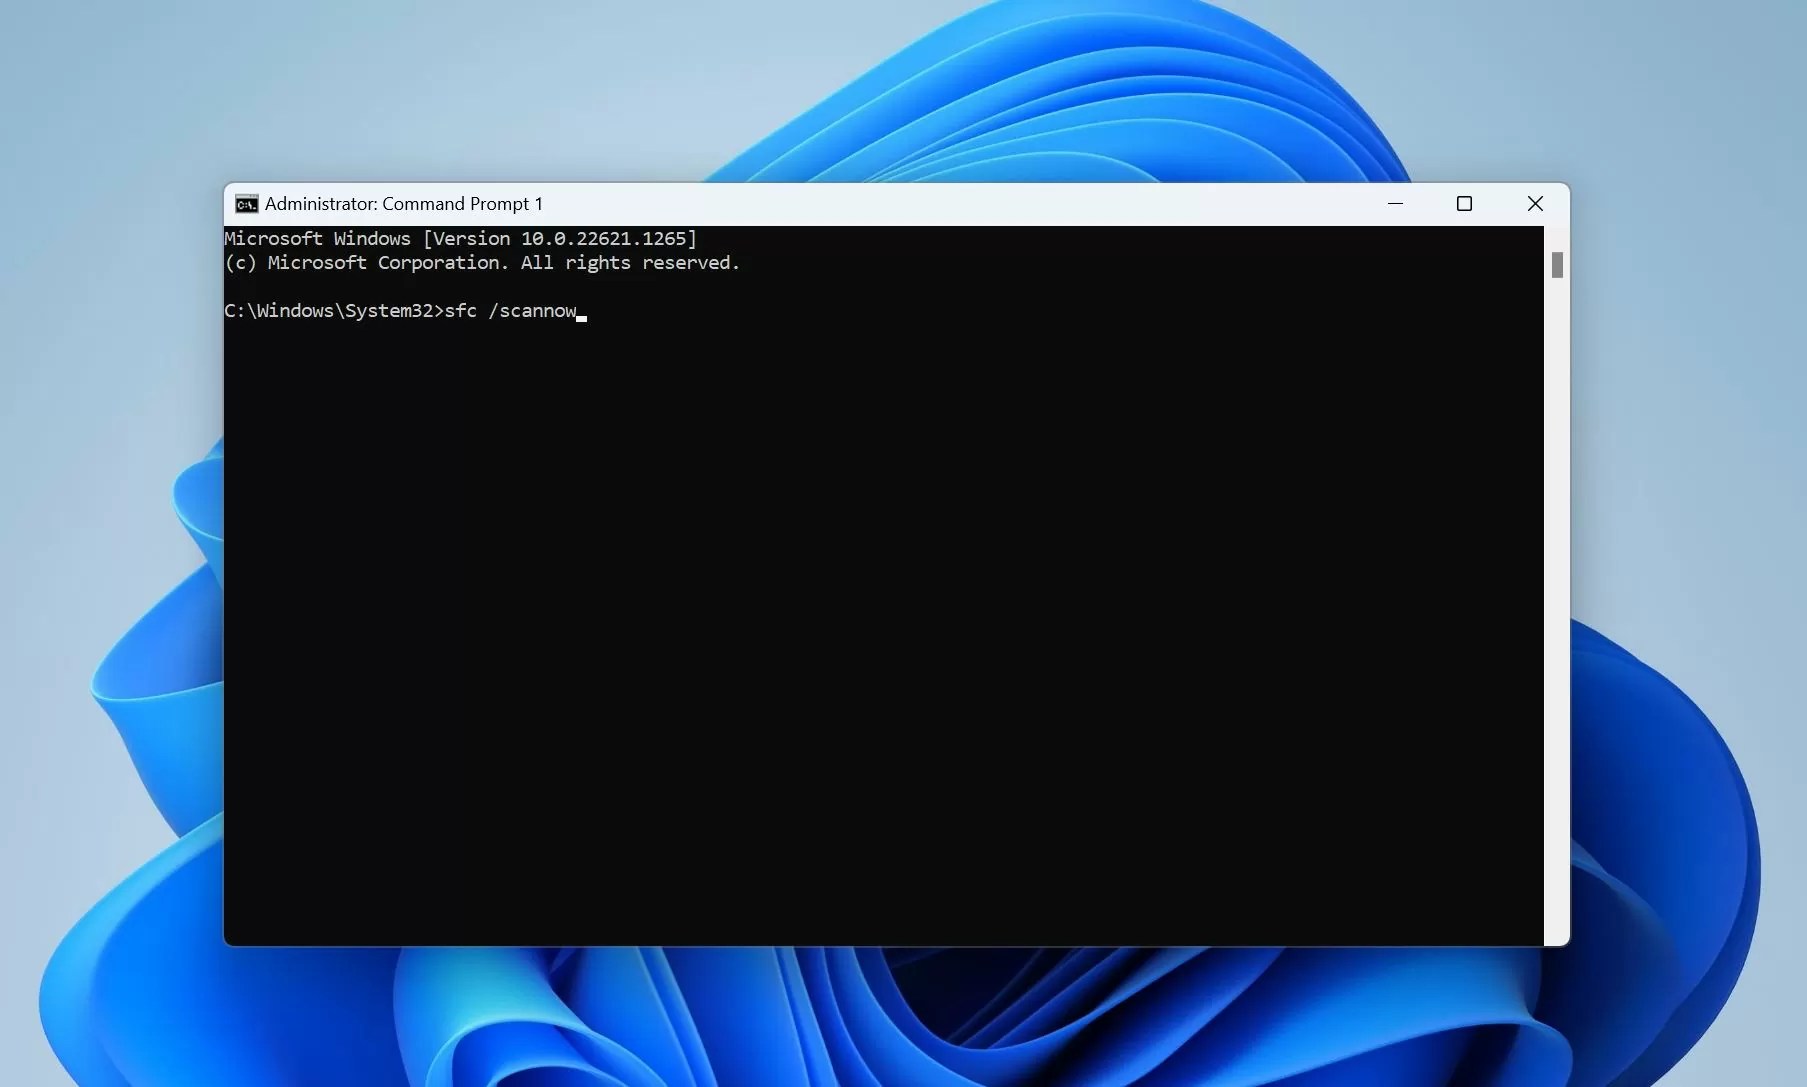Click after the typed sfc /scannow command
Viewport: 1807px width, 1087px height.
(x=585, y=311)
